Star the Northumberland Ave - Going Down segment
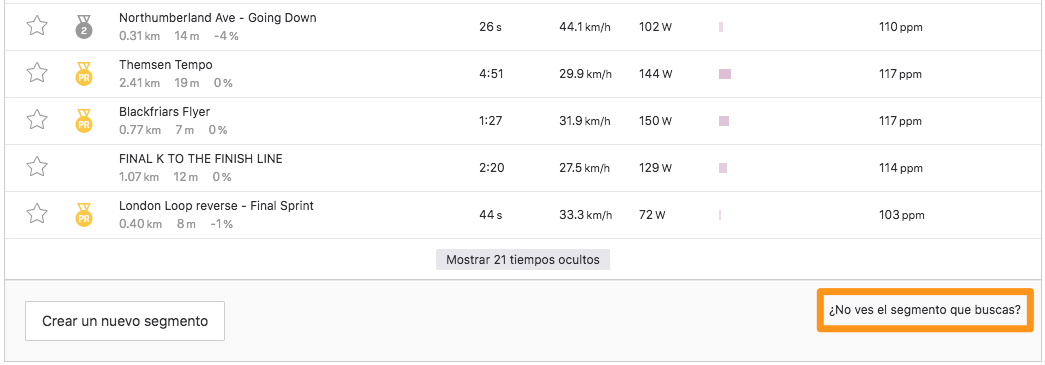Image resolution: width=1045 pixels, height=365 pixels. click(37, 27)
